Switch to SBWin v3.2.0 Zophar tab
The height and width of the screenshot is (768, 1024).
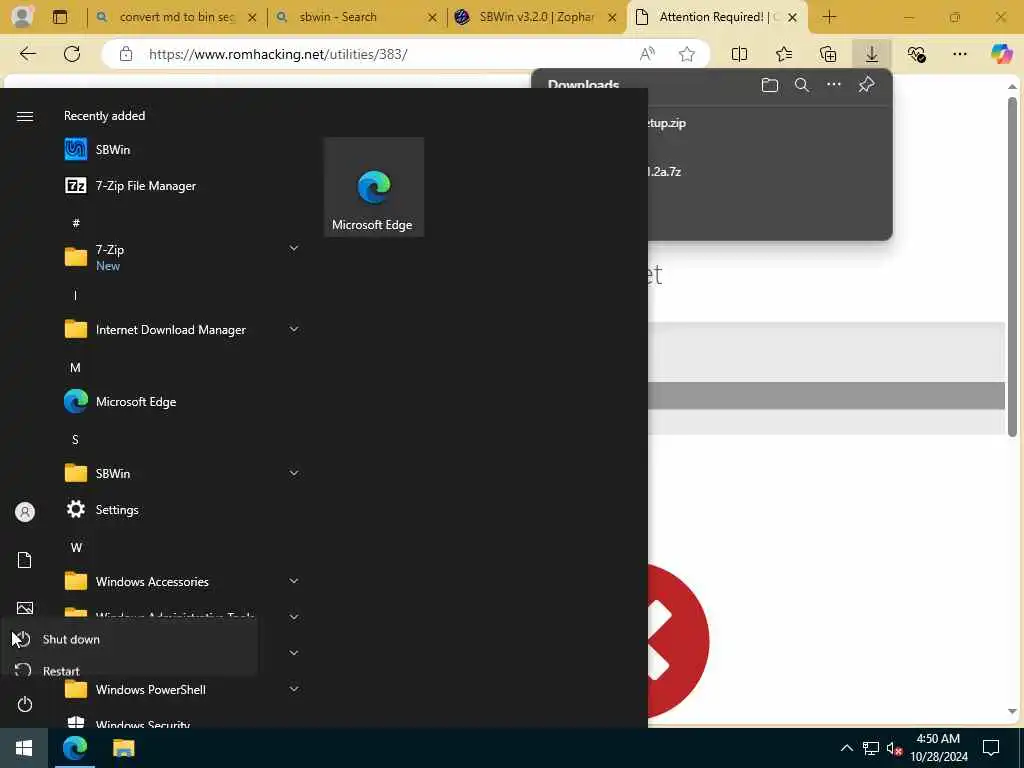tap(537, 17)
